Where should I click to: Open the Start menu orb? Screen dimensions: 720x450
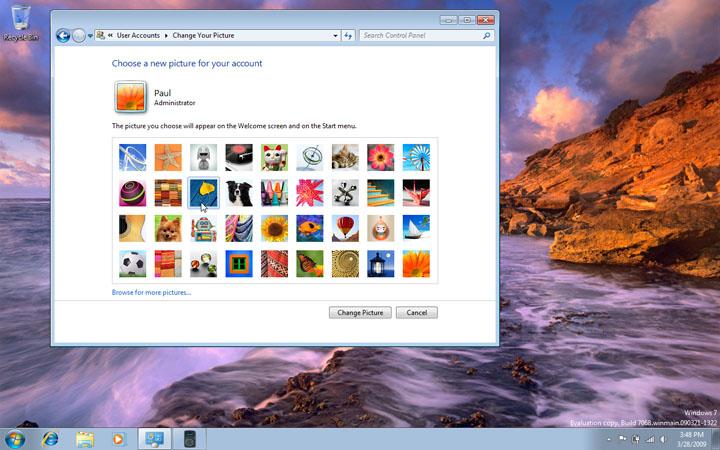15,439
